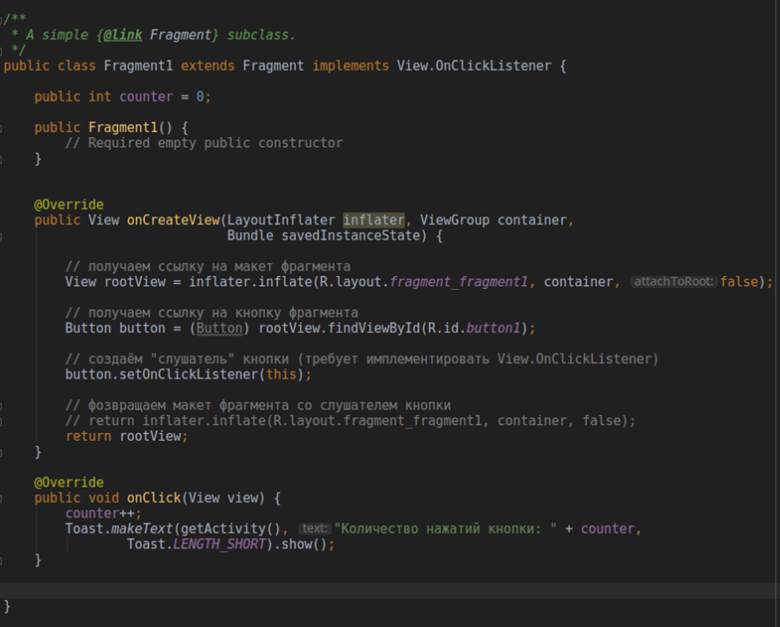Place cursor on counter field declaration
This screenshot has height=627, width=780.
click(146, 97)
